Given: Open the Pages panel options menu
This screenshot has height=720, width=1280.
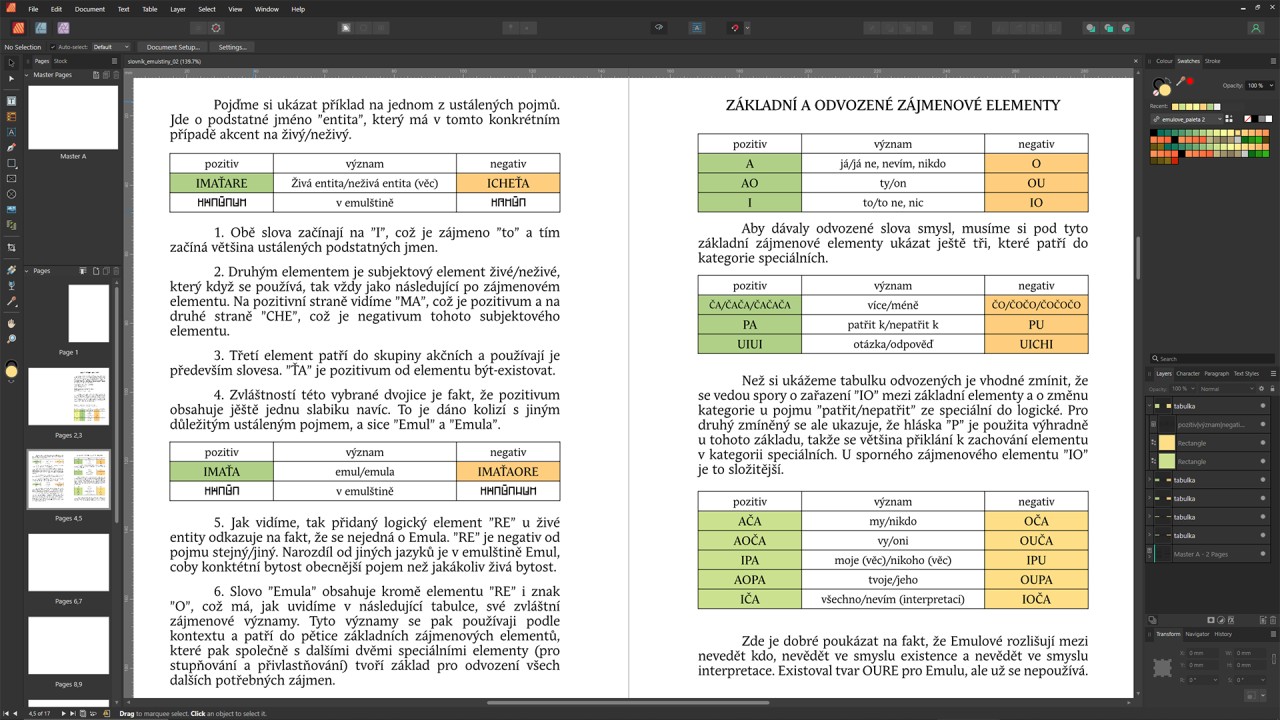Looking at the screenshot, I should click(115, 61).
